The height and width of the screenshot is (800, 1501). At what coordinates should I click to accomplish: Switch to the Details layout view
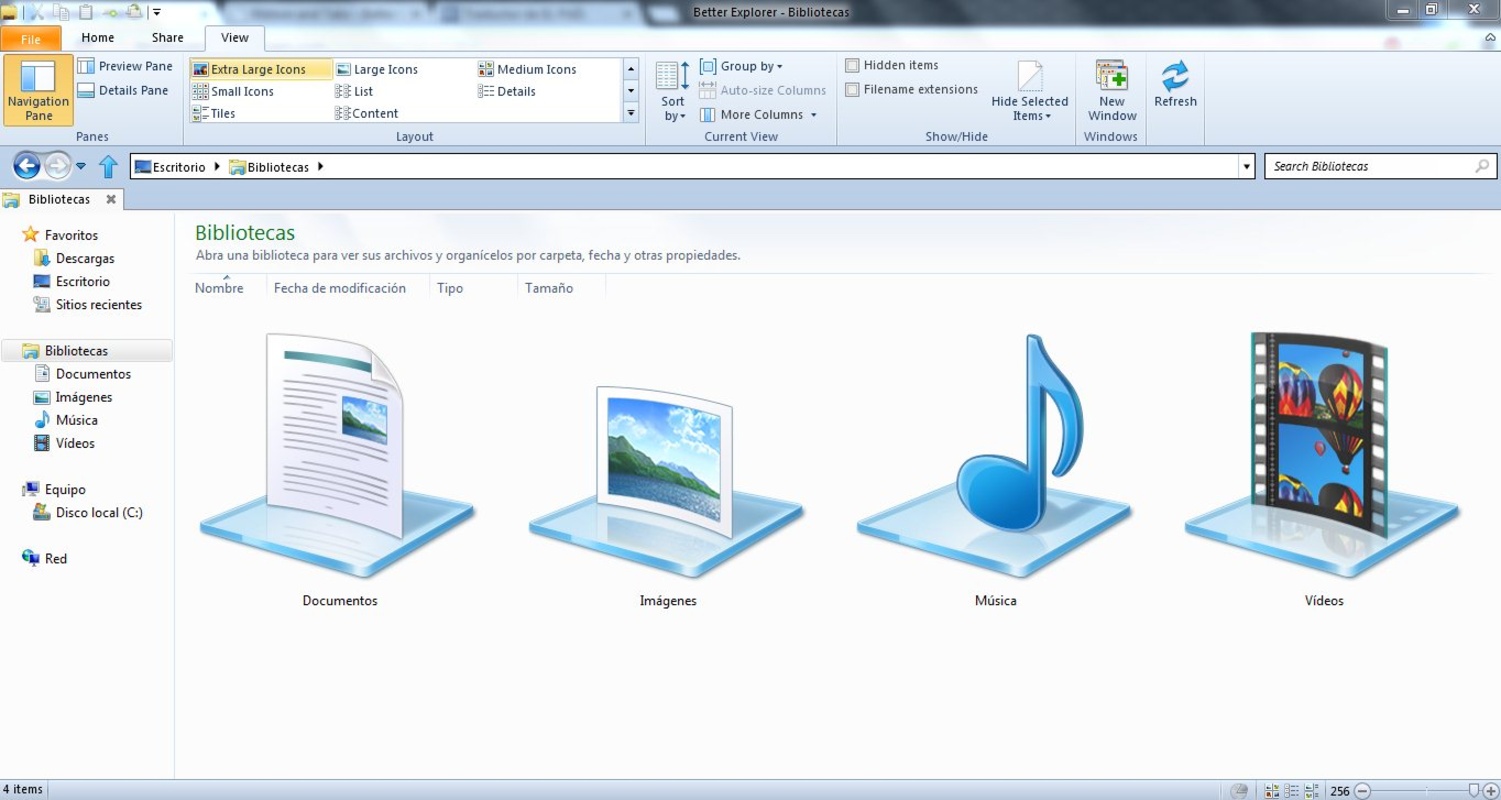[516, 91]
